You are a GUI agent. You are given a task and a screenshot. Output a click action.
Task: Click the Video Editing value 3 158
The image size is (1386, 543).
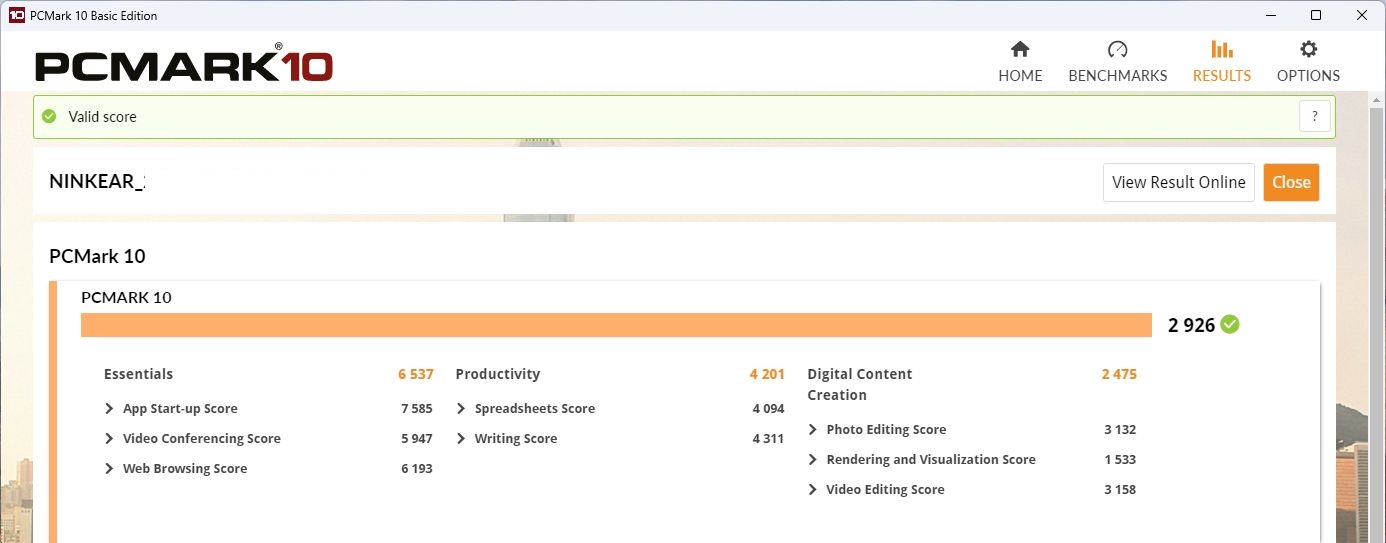[x=1120, y=490]
